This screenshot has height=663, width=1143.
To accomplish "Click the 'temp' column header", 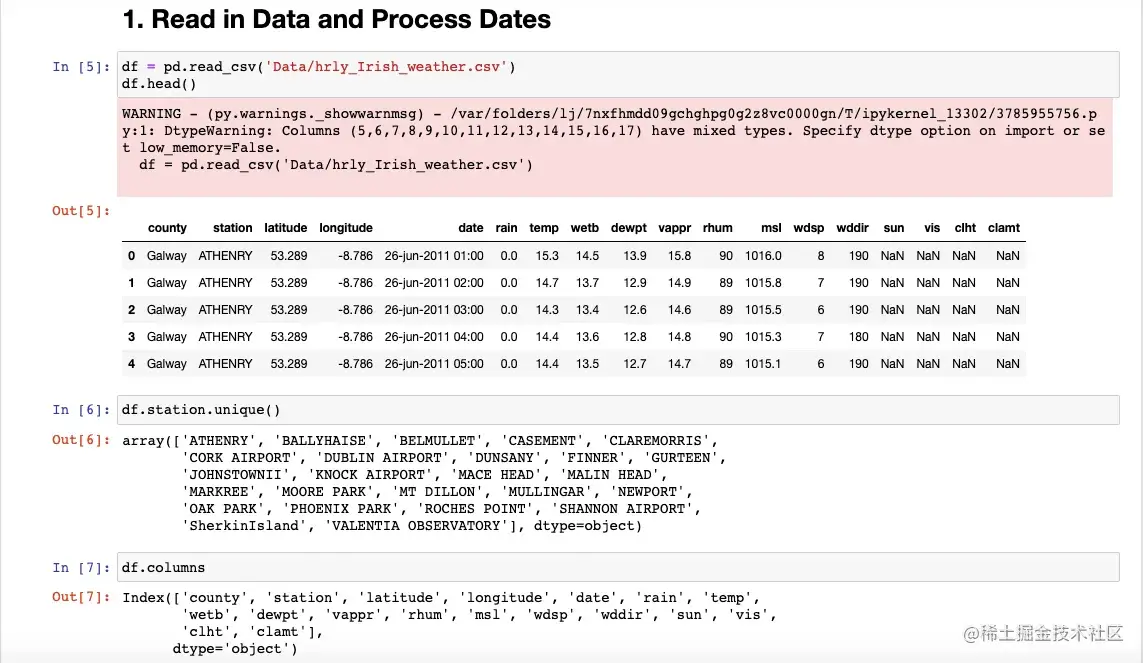I will click(x=544, y=228).
